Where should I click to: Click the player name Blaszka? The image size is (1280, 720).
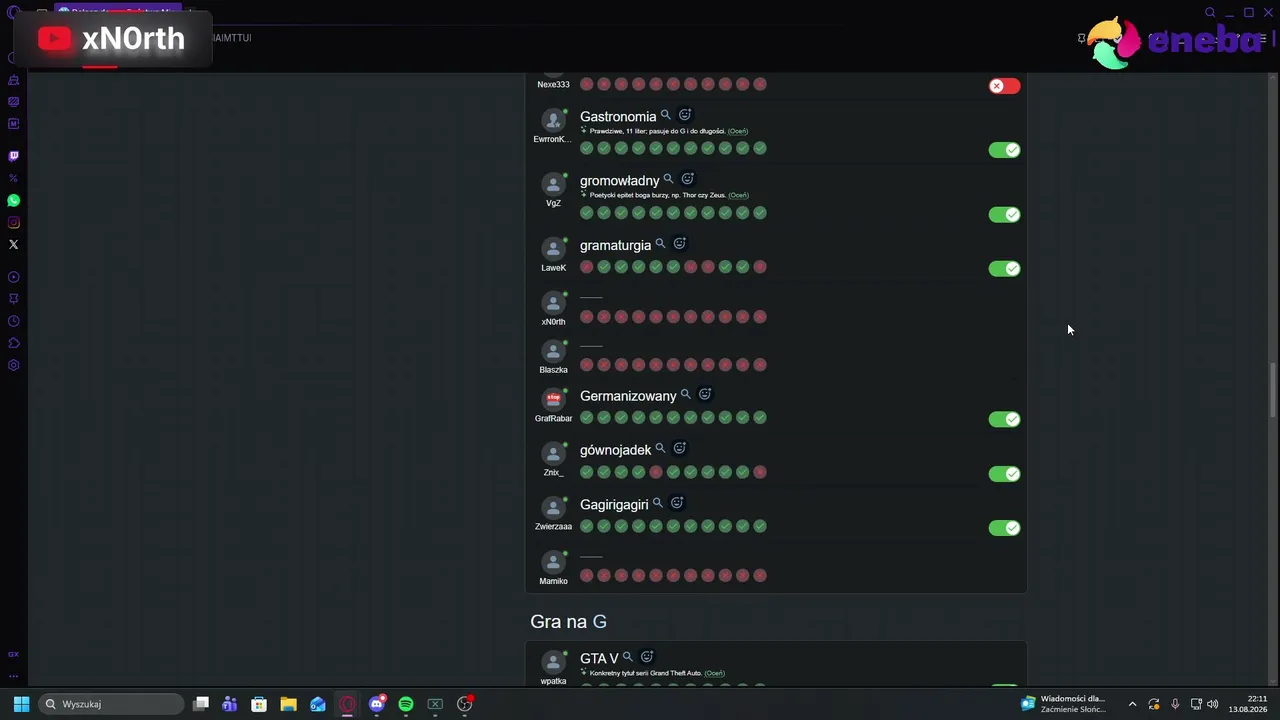tap(553, 370)
